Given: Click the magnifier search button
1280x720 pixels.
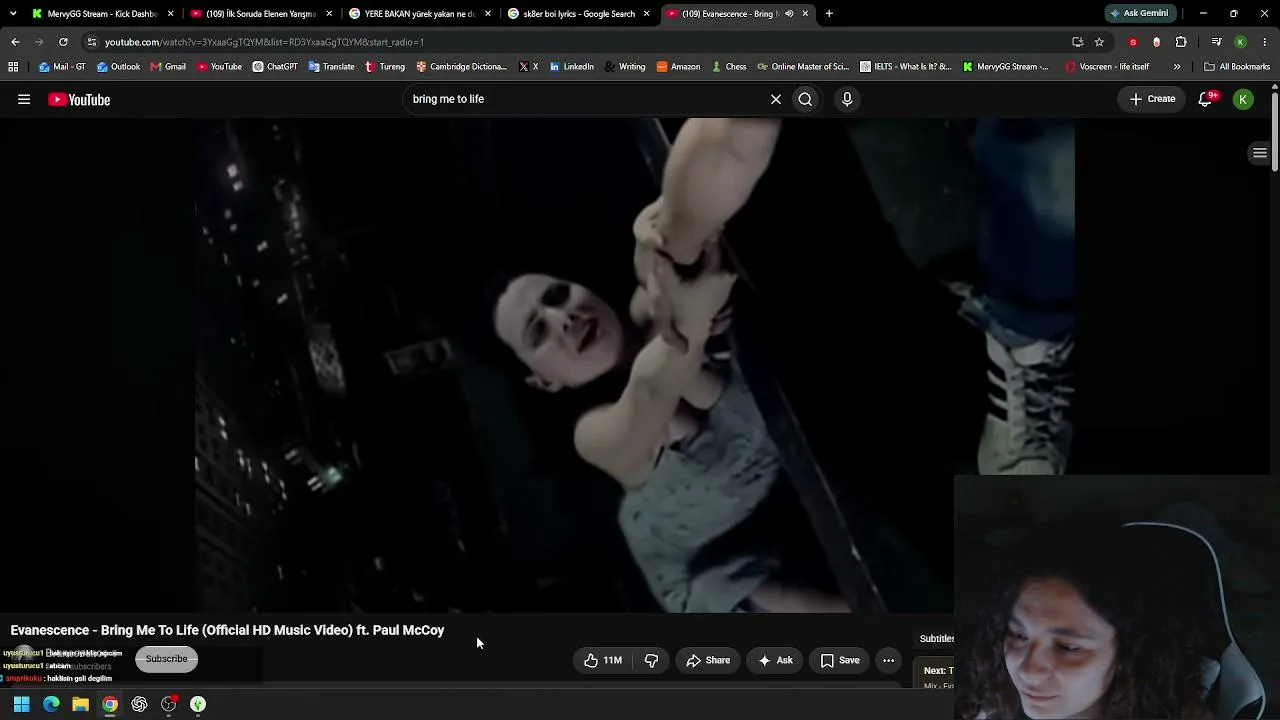Looking at the screenshot, I should point(805,99).
